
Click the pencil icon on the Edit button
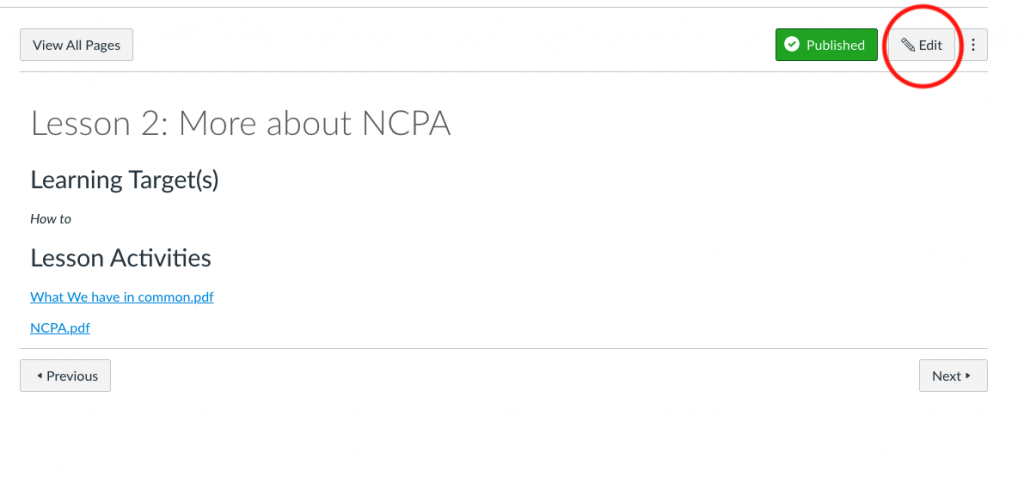(908, 45)
